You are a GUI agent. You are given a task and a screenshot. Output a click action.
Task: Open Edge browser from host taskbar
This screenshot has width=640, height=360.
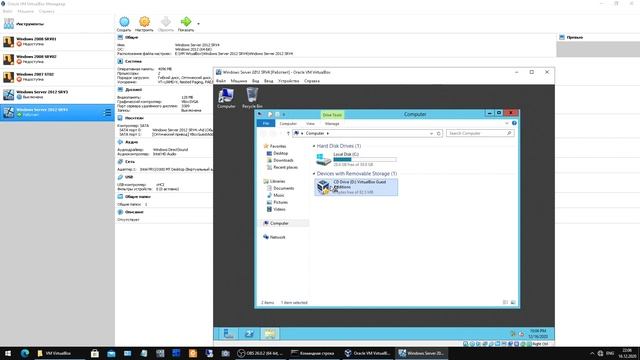click(25, 353)
